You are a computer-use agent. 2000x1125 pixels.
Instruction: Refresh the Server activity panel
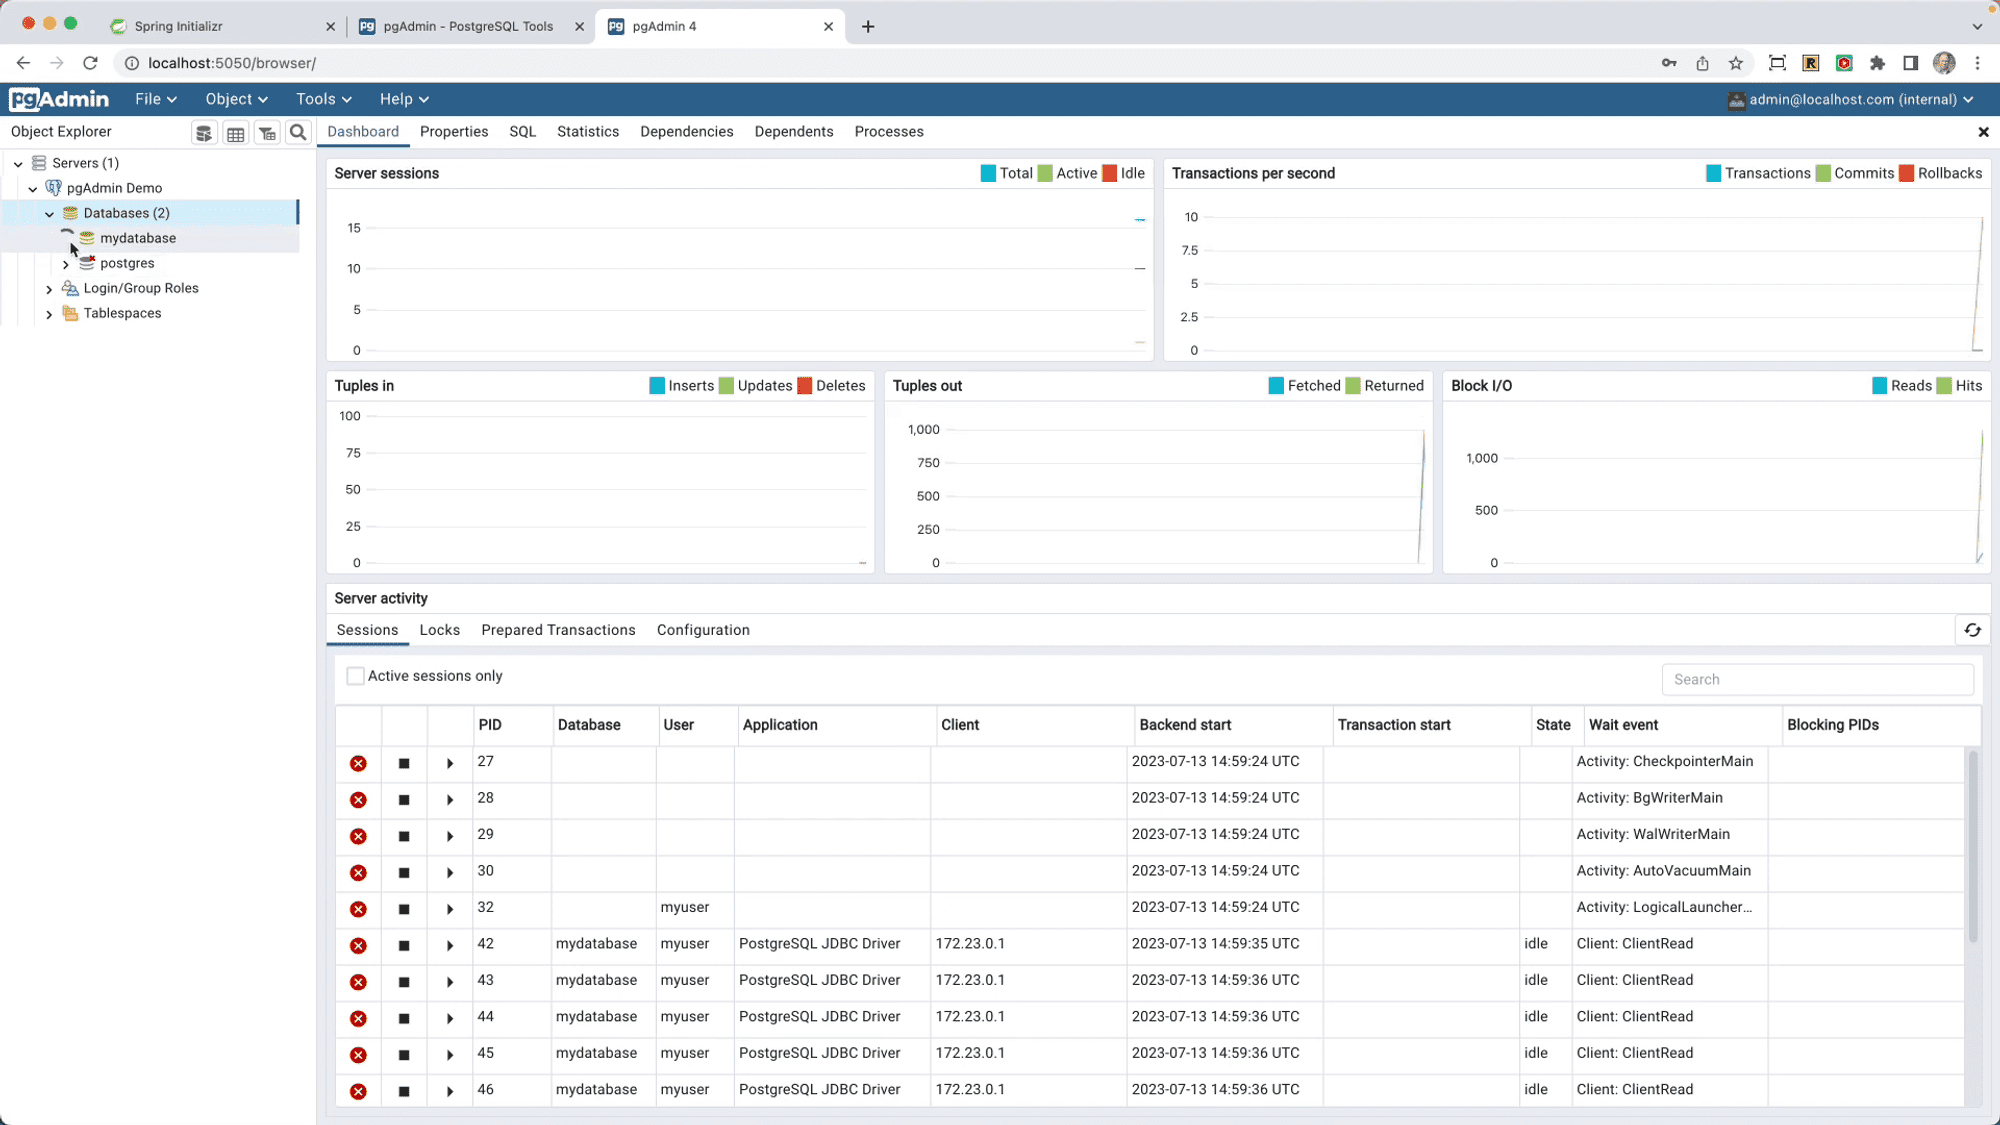1972,630
